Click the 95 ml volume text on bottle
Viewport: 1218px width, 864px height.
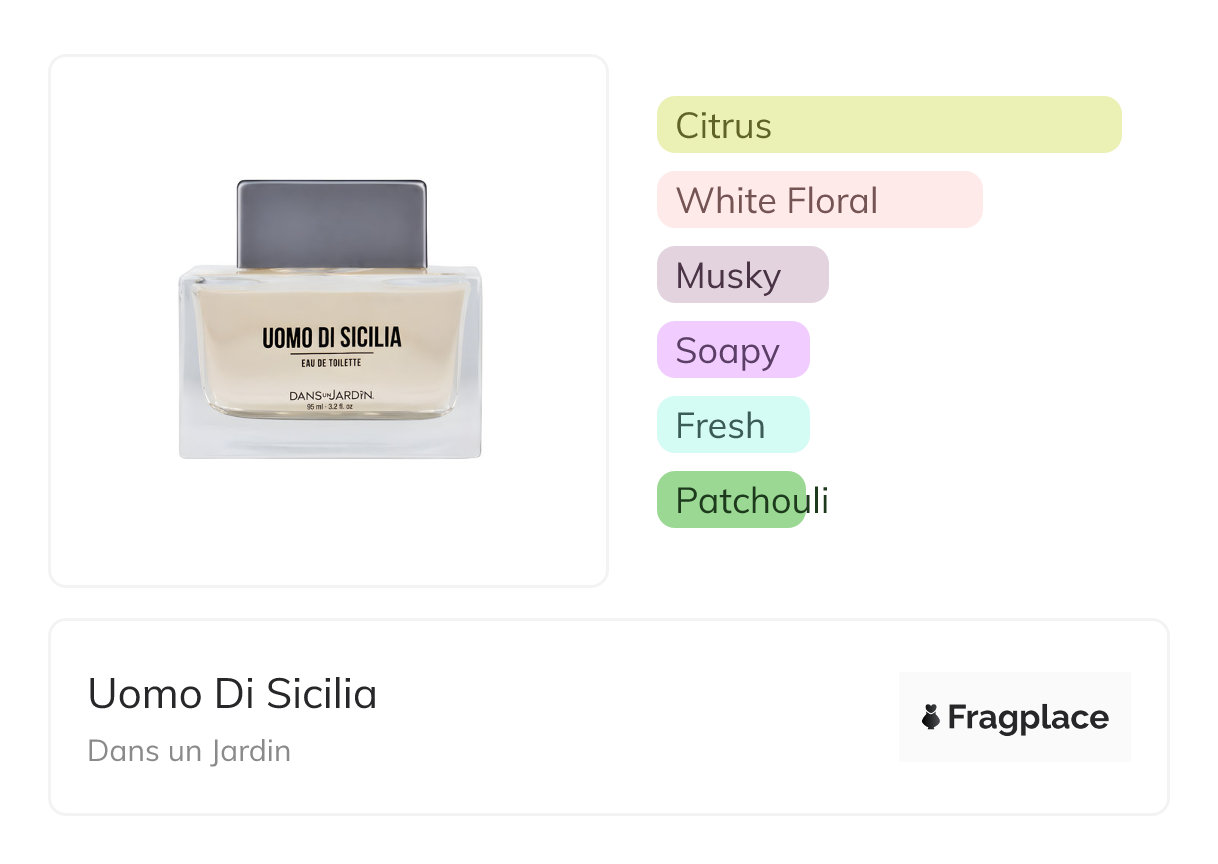[x=331, y=407]
